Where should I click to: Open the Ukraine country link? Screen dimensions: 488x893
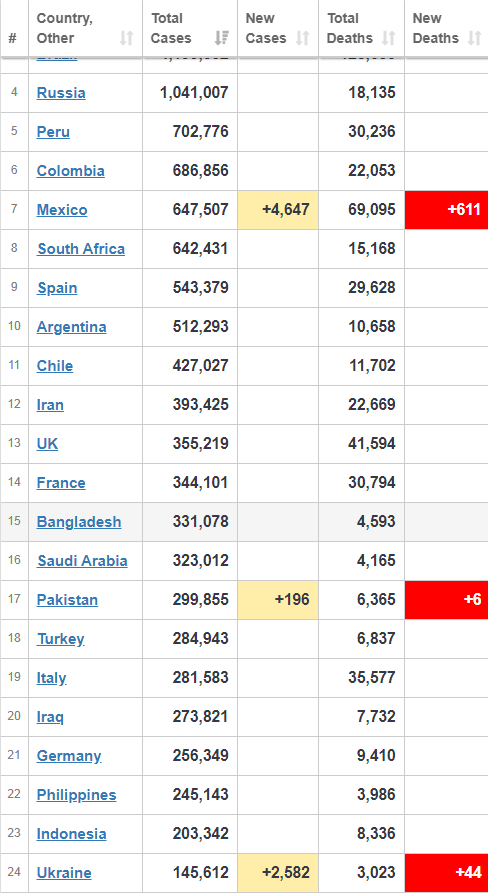pos(64,872)
